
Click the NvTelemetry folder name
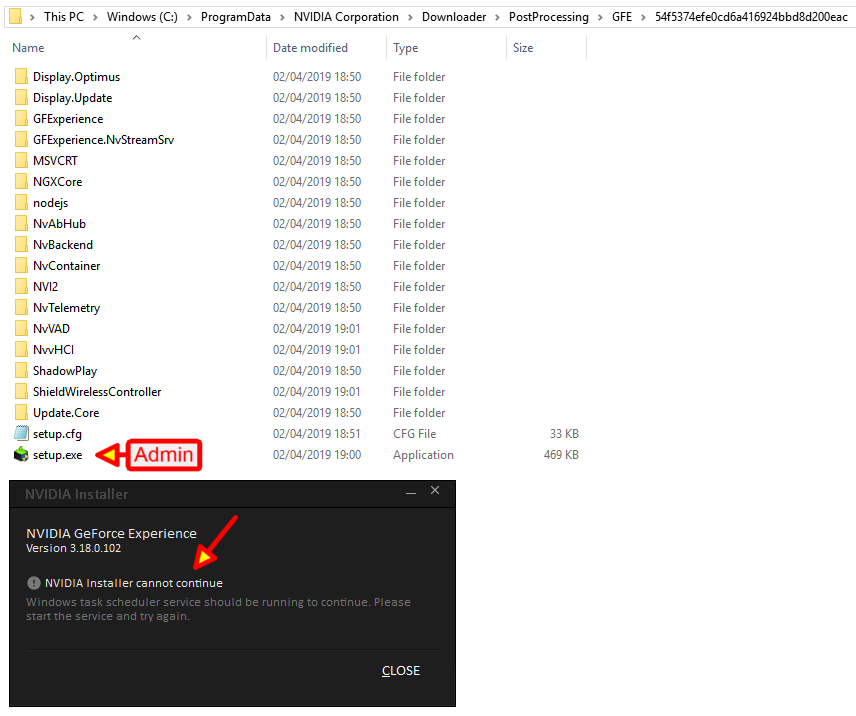click(x=67, y=308)
